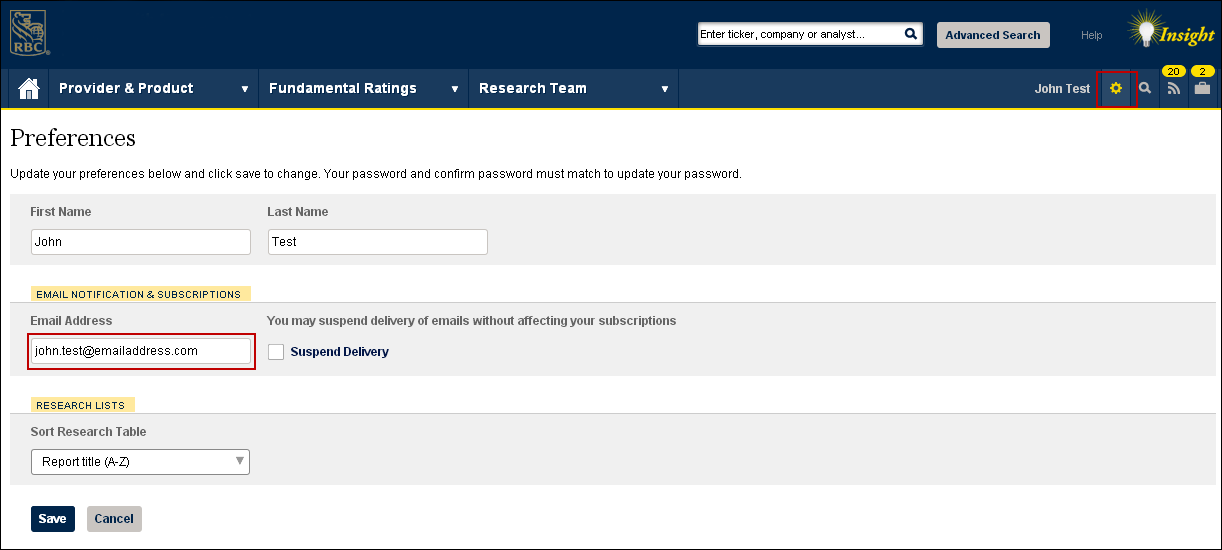Screen dimensions: 1222x550
Task: Click the magnifier icon in the navigation bar
Action: tap(1145, 89)
